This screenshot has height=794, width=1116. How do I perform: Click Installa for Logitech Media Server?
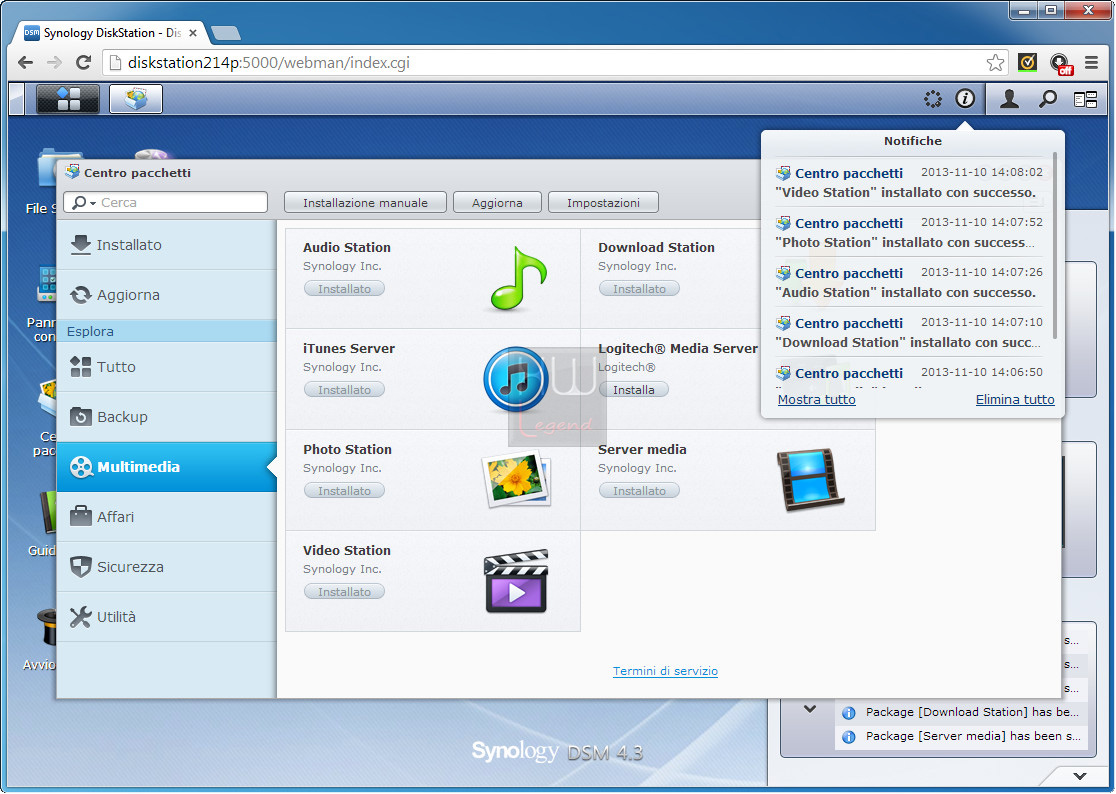point(633,390)
